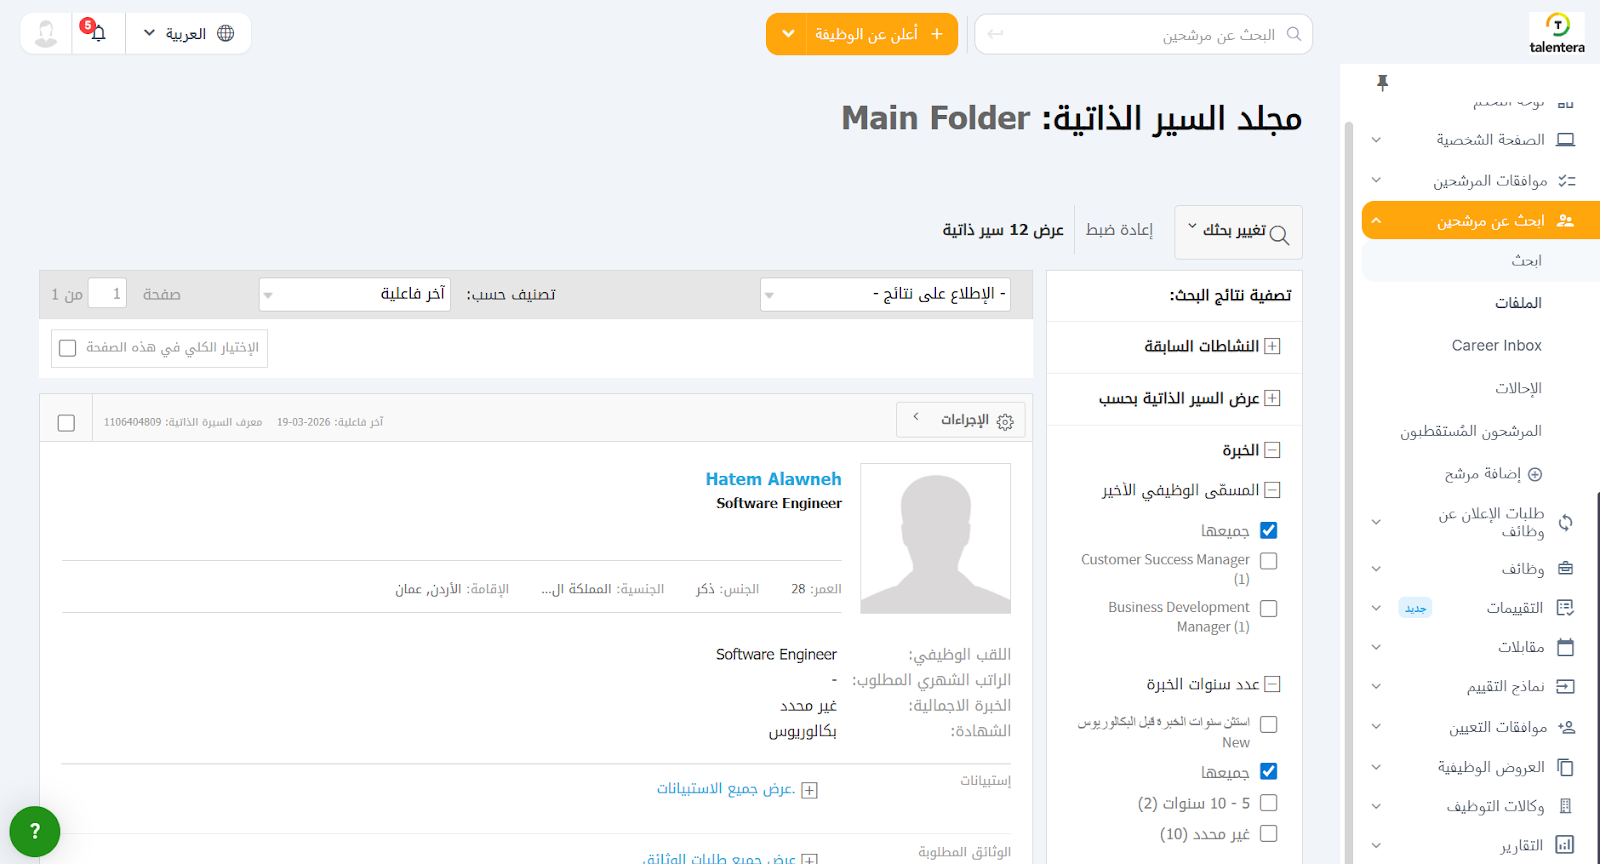The image size is (1600, 864).
Task: Tick the select-all-on-page checkbox
Action: [68, 348]
